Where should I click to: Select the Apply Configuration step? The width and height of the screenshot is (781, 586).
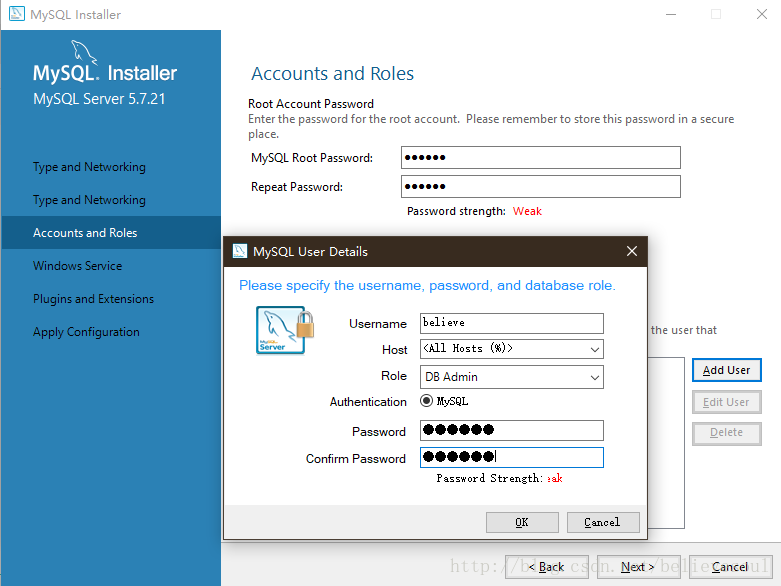point(86,332)
